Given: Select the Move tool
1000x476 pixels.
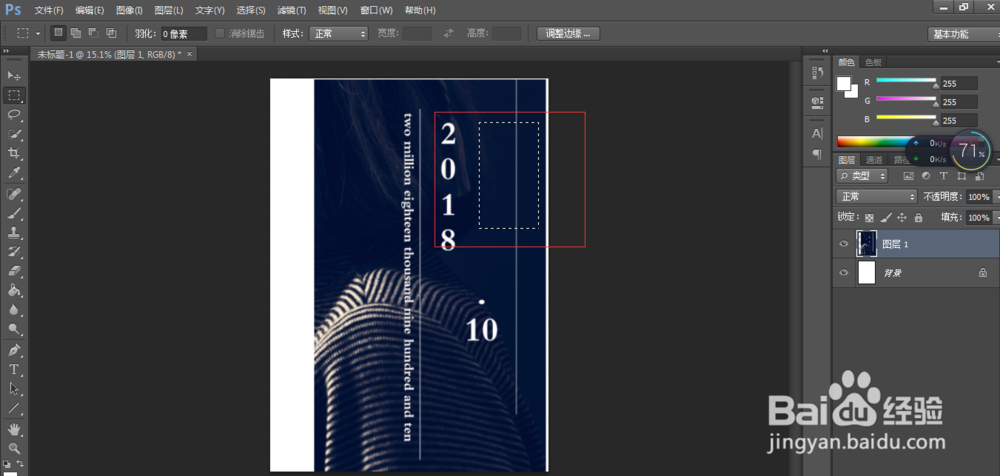Looking at the screenshot, I should point(14,76).
